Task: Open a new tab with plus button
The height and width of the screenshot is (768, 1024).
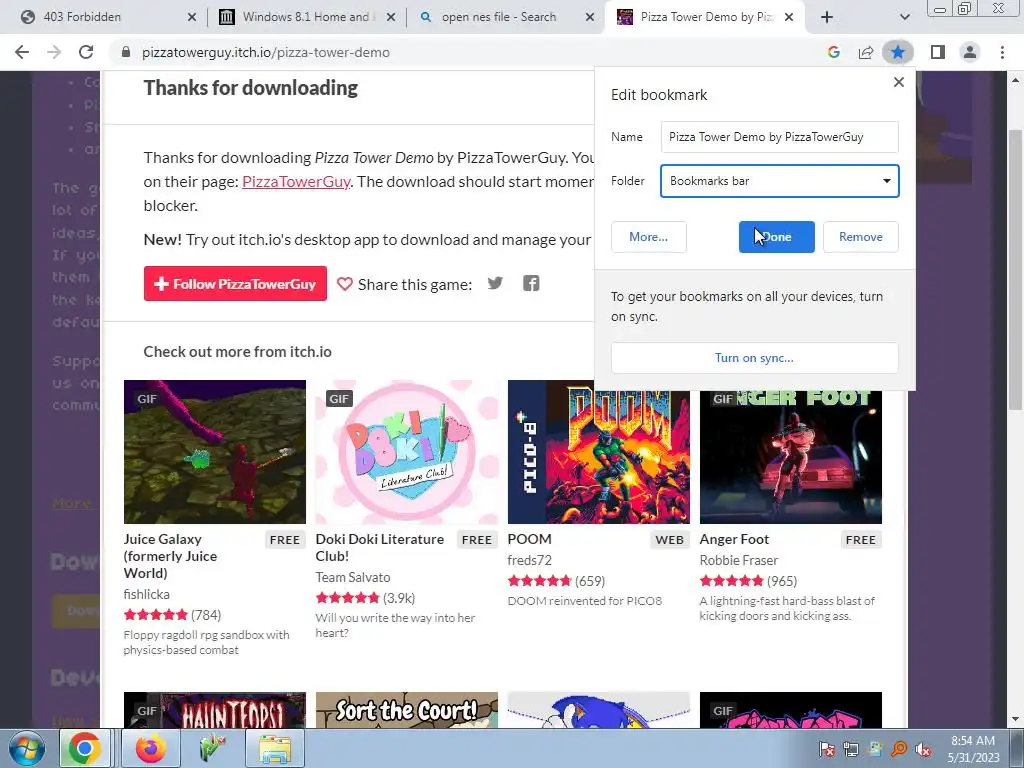Action: [827, 17]
